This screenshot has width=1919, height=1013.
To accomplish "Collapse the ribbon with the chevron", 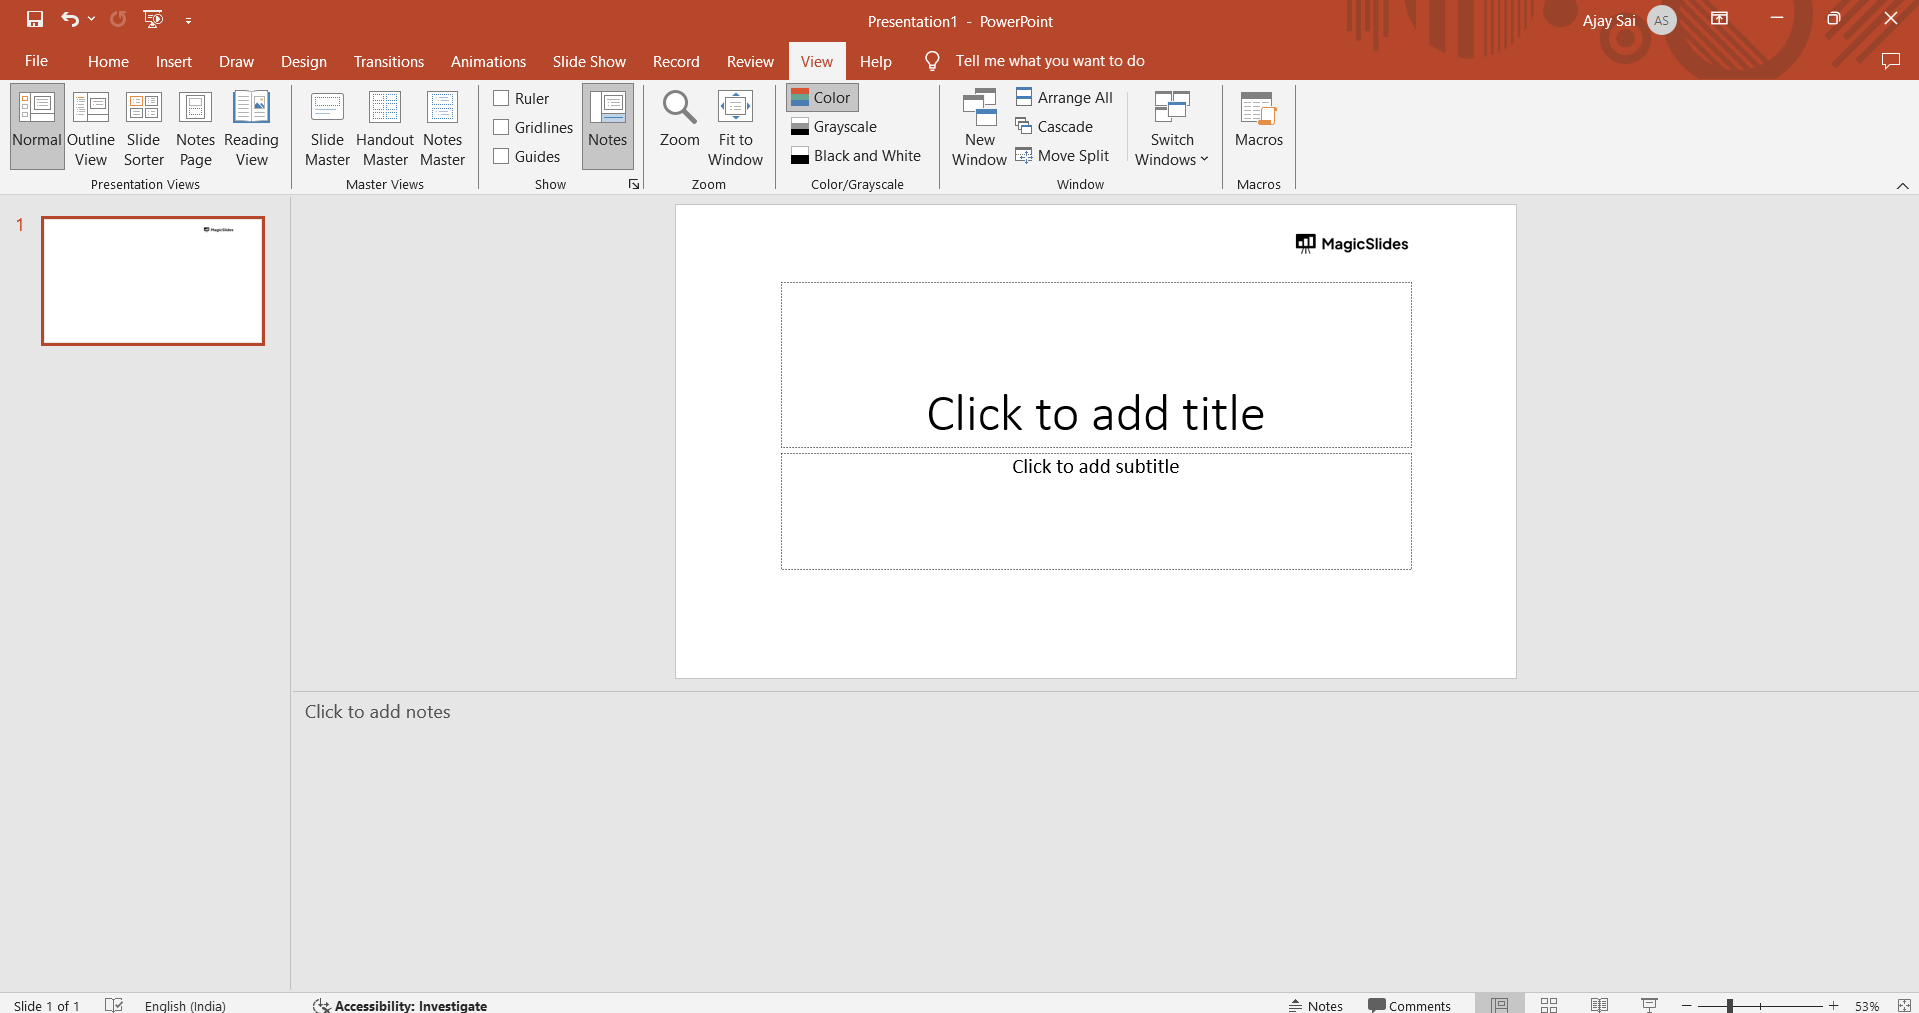I will click(1902, 186).
